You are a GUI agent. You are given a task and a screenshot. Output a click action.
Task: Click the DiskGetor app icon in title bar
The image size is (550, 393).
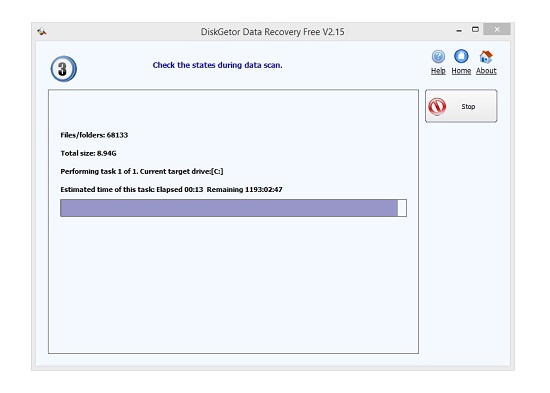(x=42, y=32)
